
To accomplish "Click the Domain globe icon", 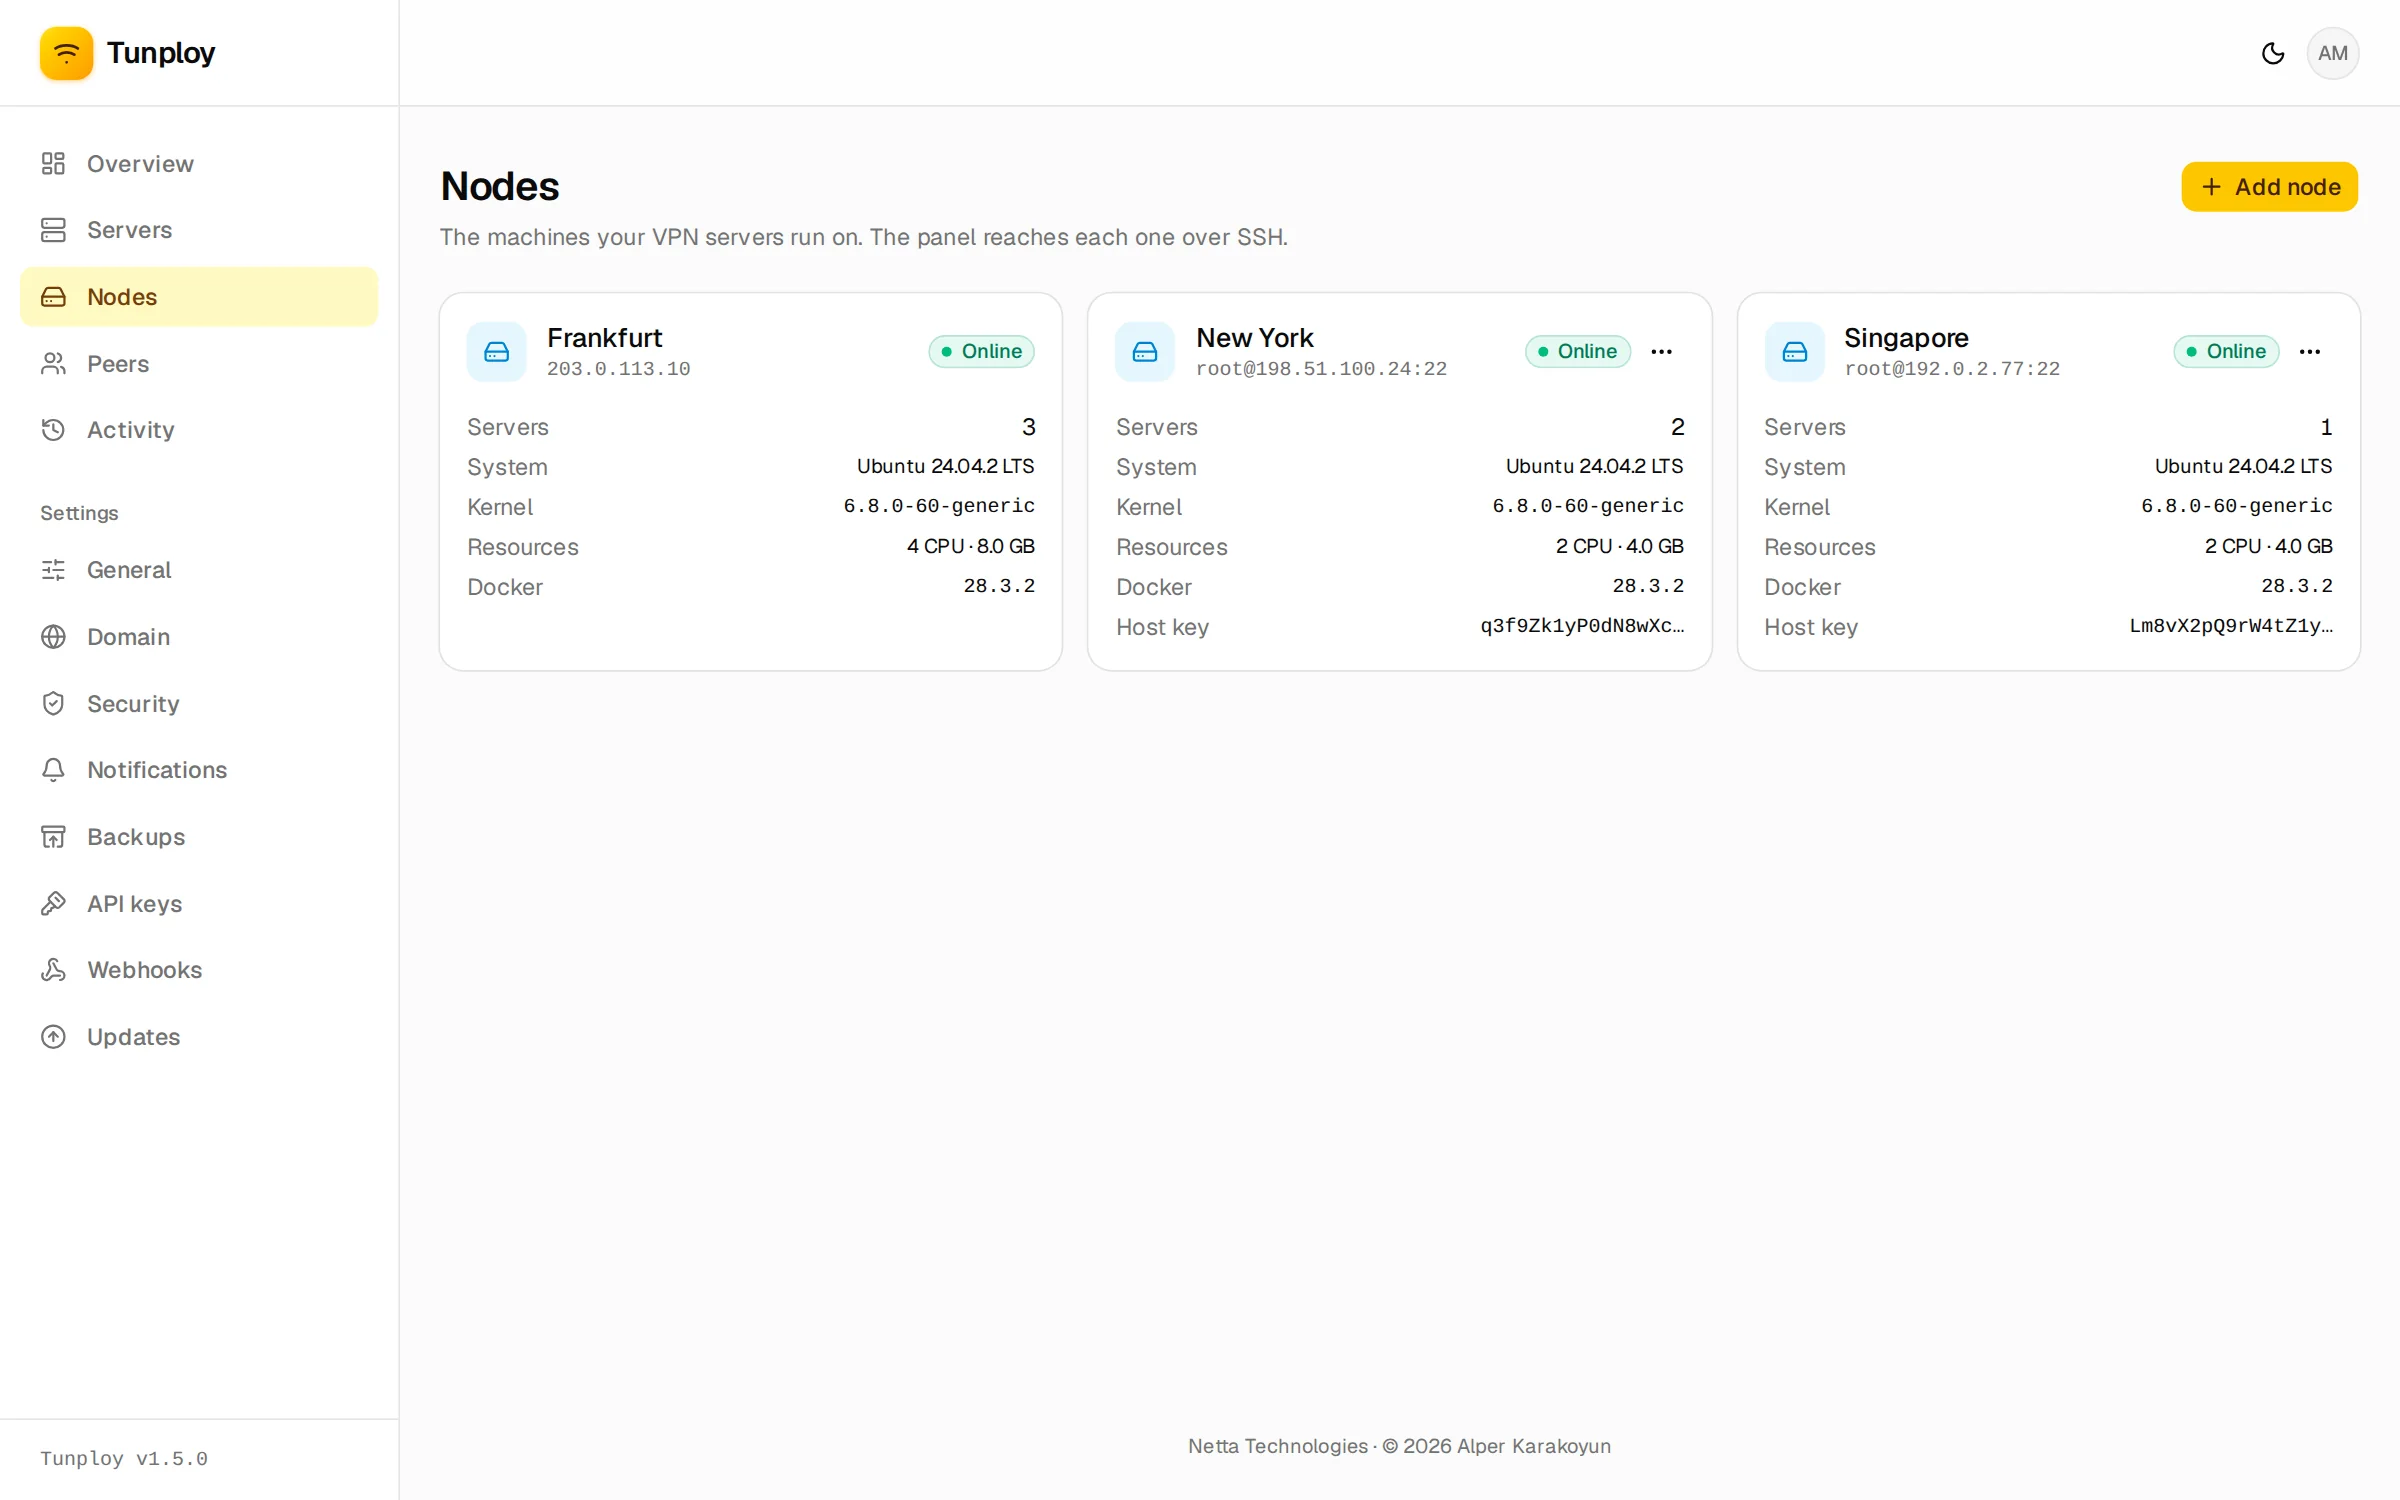I will 53,637.
